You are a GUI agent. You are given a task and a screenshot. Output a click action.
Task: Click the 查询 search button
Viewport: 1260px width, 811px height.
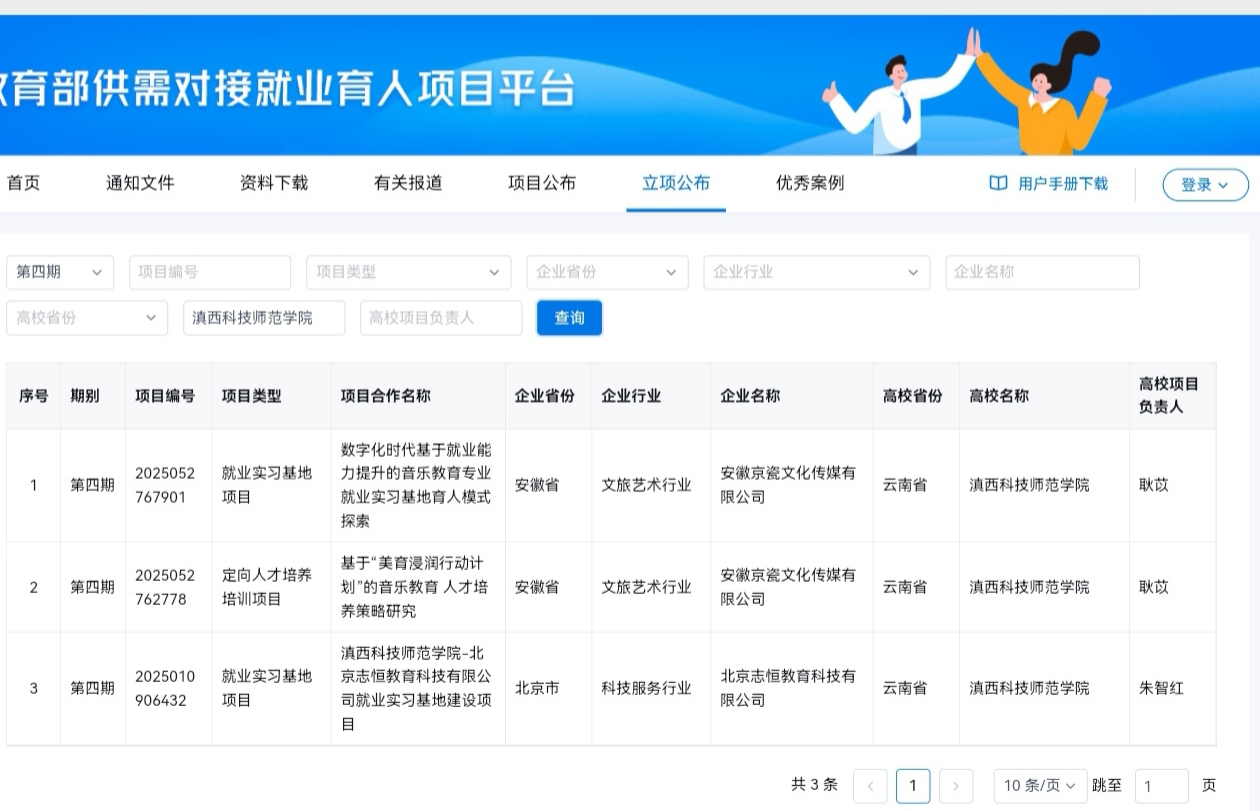tap(569, 318)
